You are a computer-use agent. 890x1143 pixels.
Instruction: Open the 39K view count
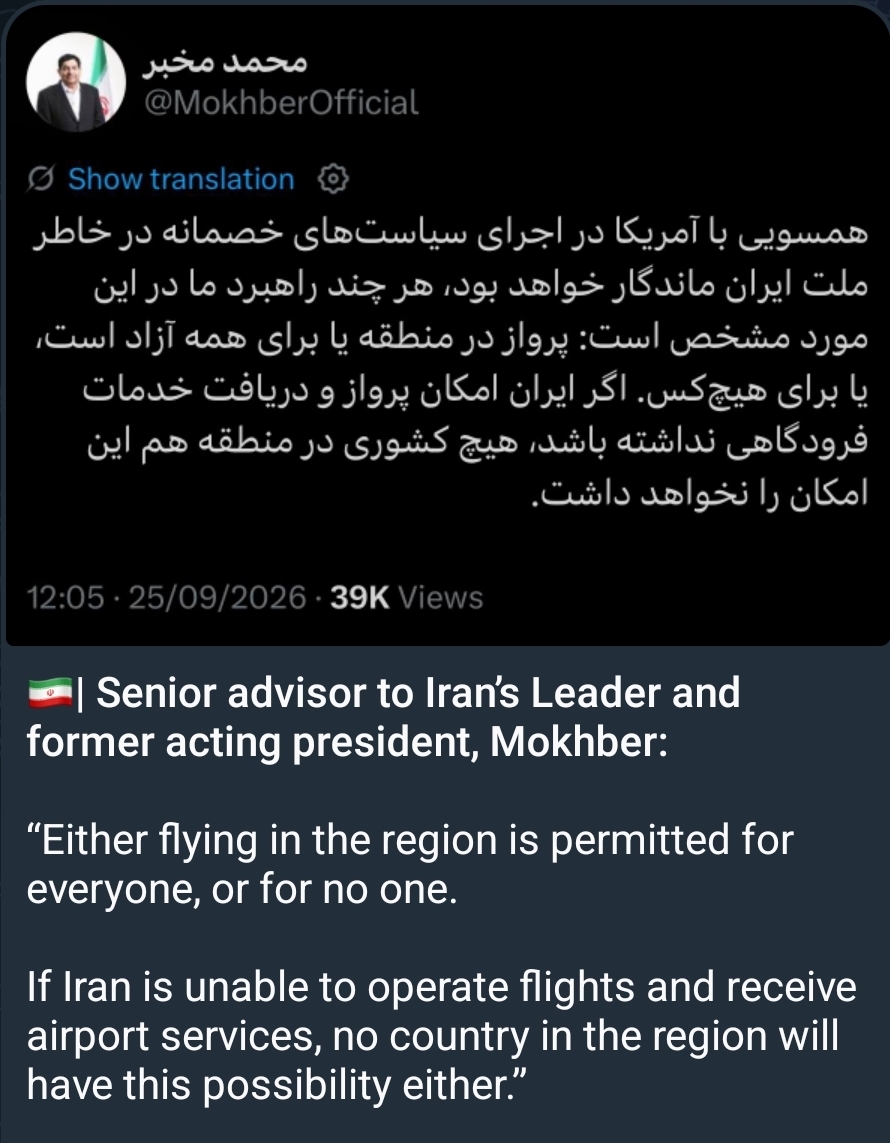[359, 598]
